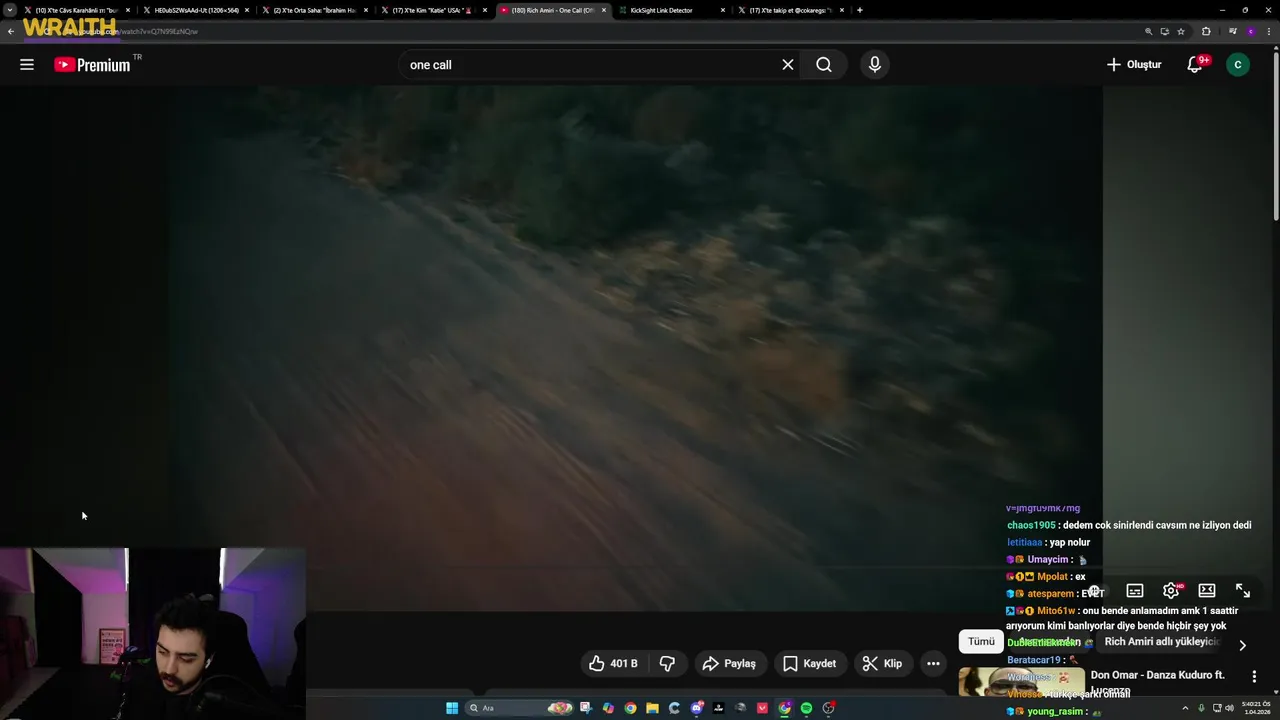Viewport: 1280px width, 720px height.
Task: Switch to the first X tab "X'te Cávs Karahânlı"
Action: coord(75,10)
